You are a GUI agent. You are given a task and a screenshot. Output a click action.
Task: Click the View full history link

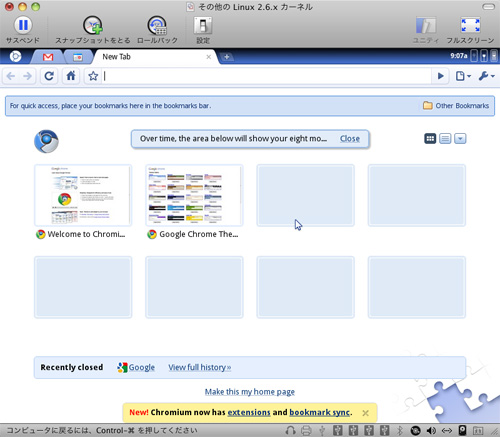(x=199, y=367)
